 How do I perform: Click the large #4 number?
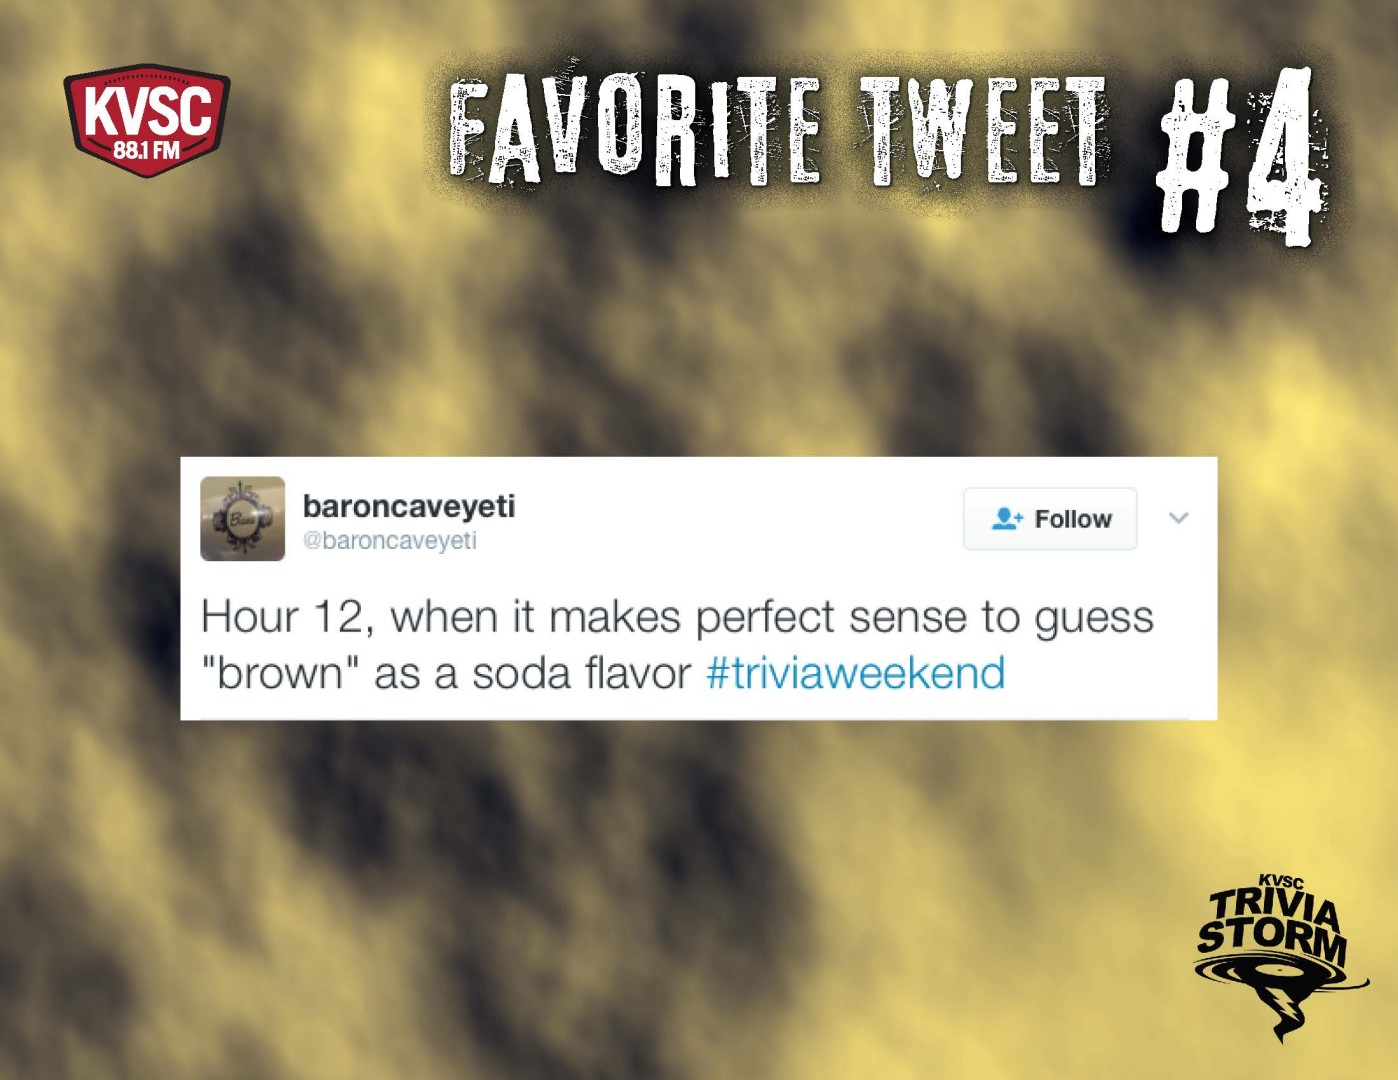click(x=1242, y=156)
